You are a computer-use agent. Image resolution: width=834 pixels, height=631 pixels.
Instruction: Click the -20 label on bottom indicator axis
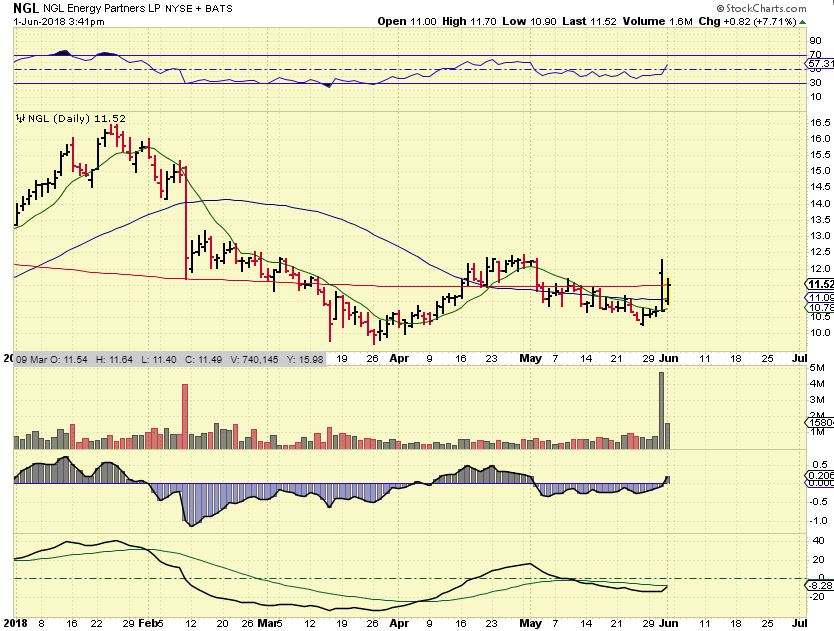pyautogui.click(x=817, y=596)
